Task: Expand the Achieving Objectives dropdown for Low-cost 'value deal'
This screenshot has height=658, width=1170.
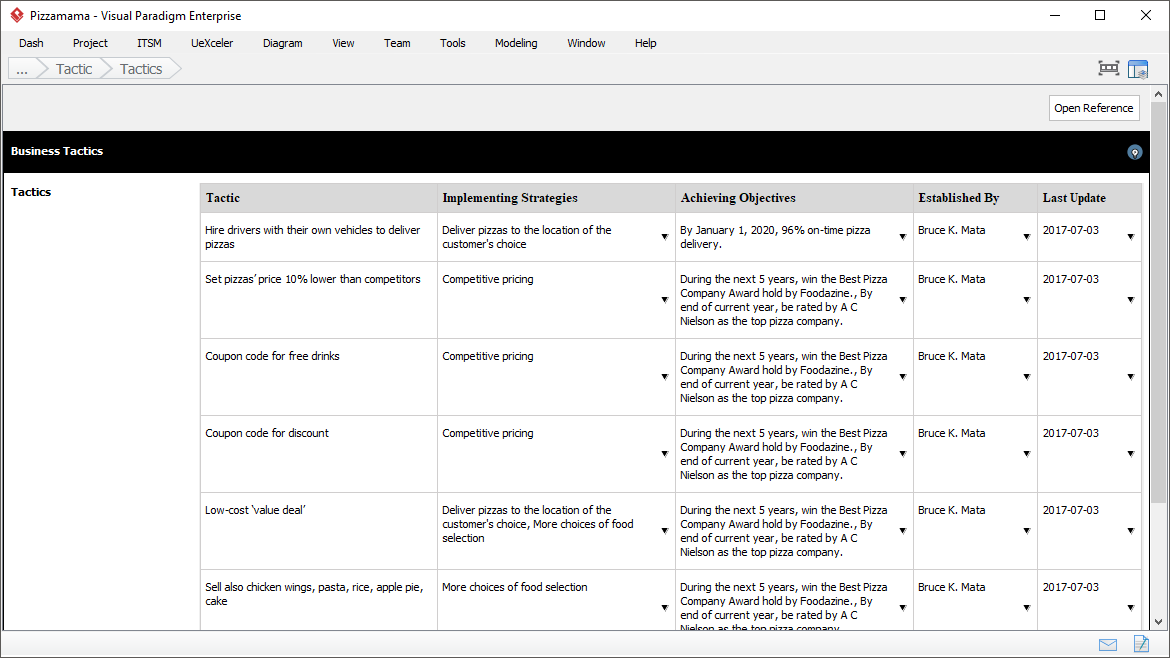Action: 902,532
